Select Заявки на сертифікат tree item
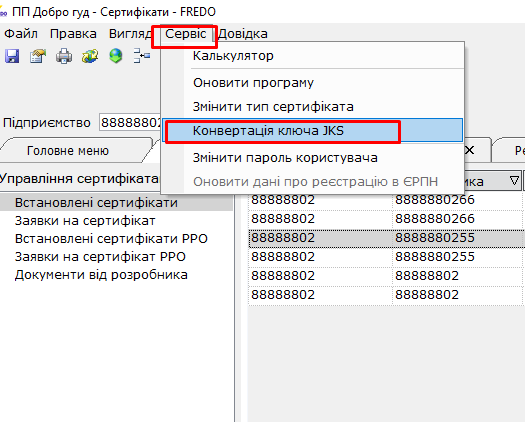 [85, 221]
